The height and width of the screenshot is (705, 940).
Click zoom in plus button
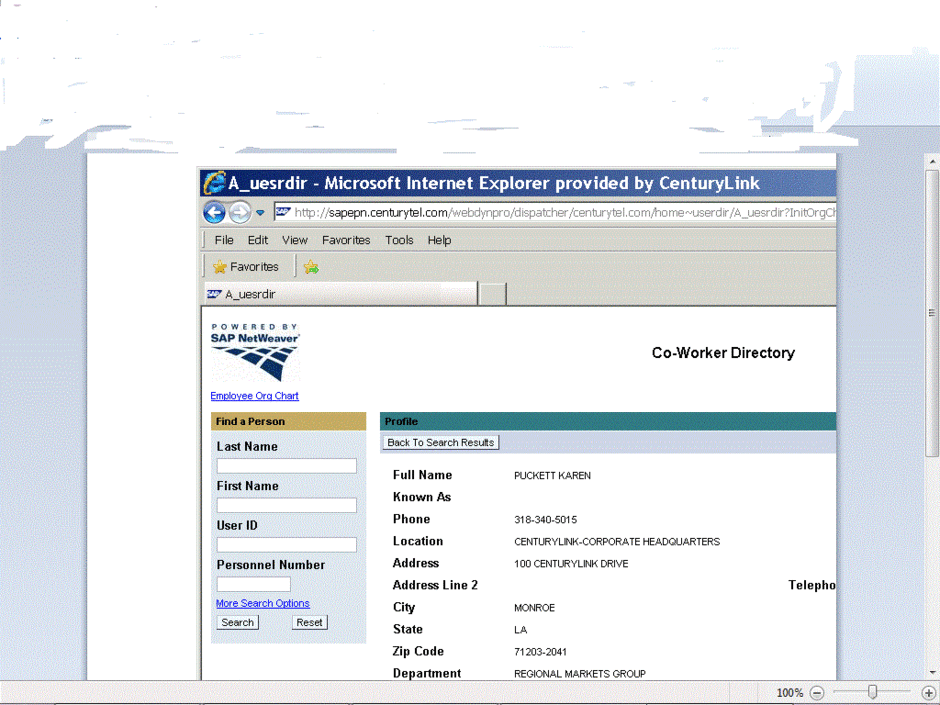tap(929, 693)
